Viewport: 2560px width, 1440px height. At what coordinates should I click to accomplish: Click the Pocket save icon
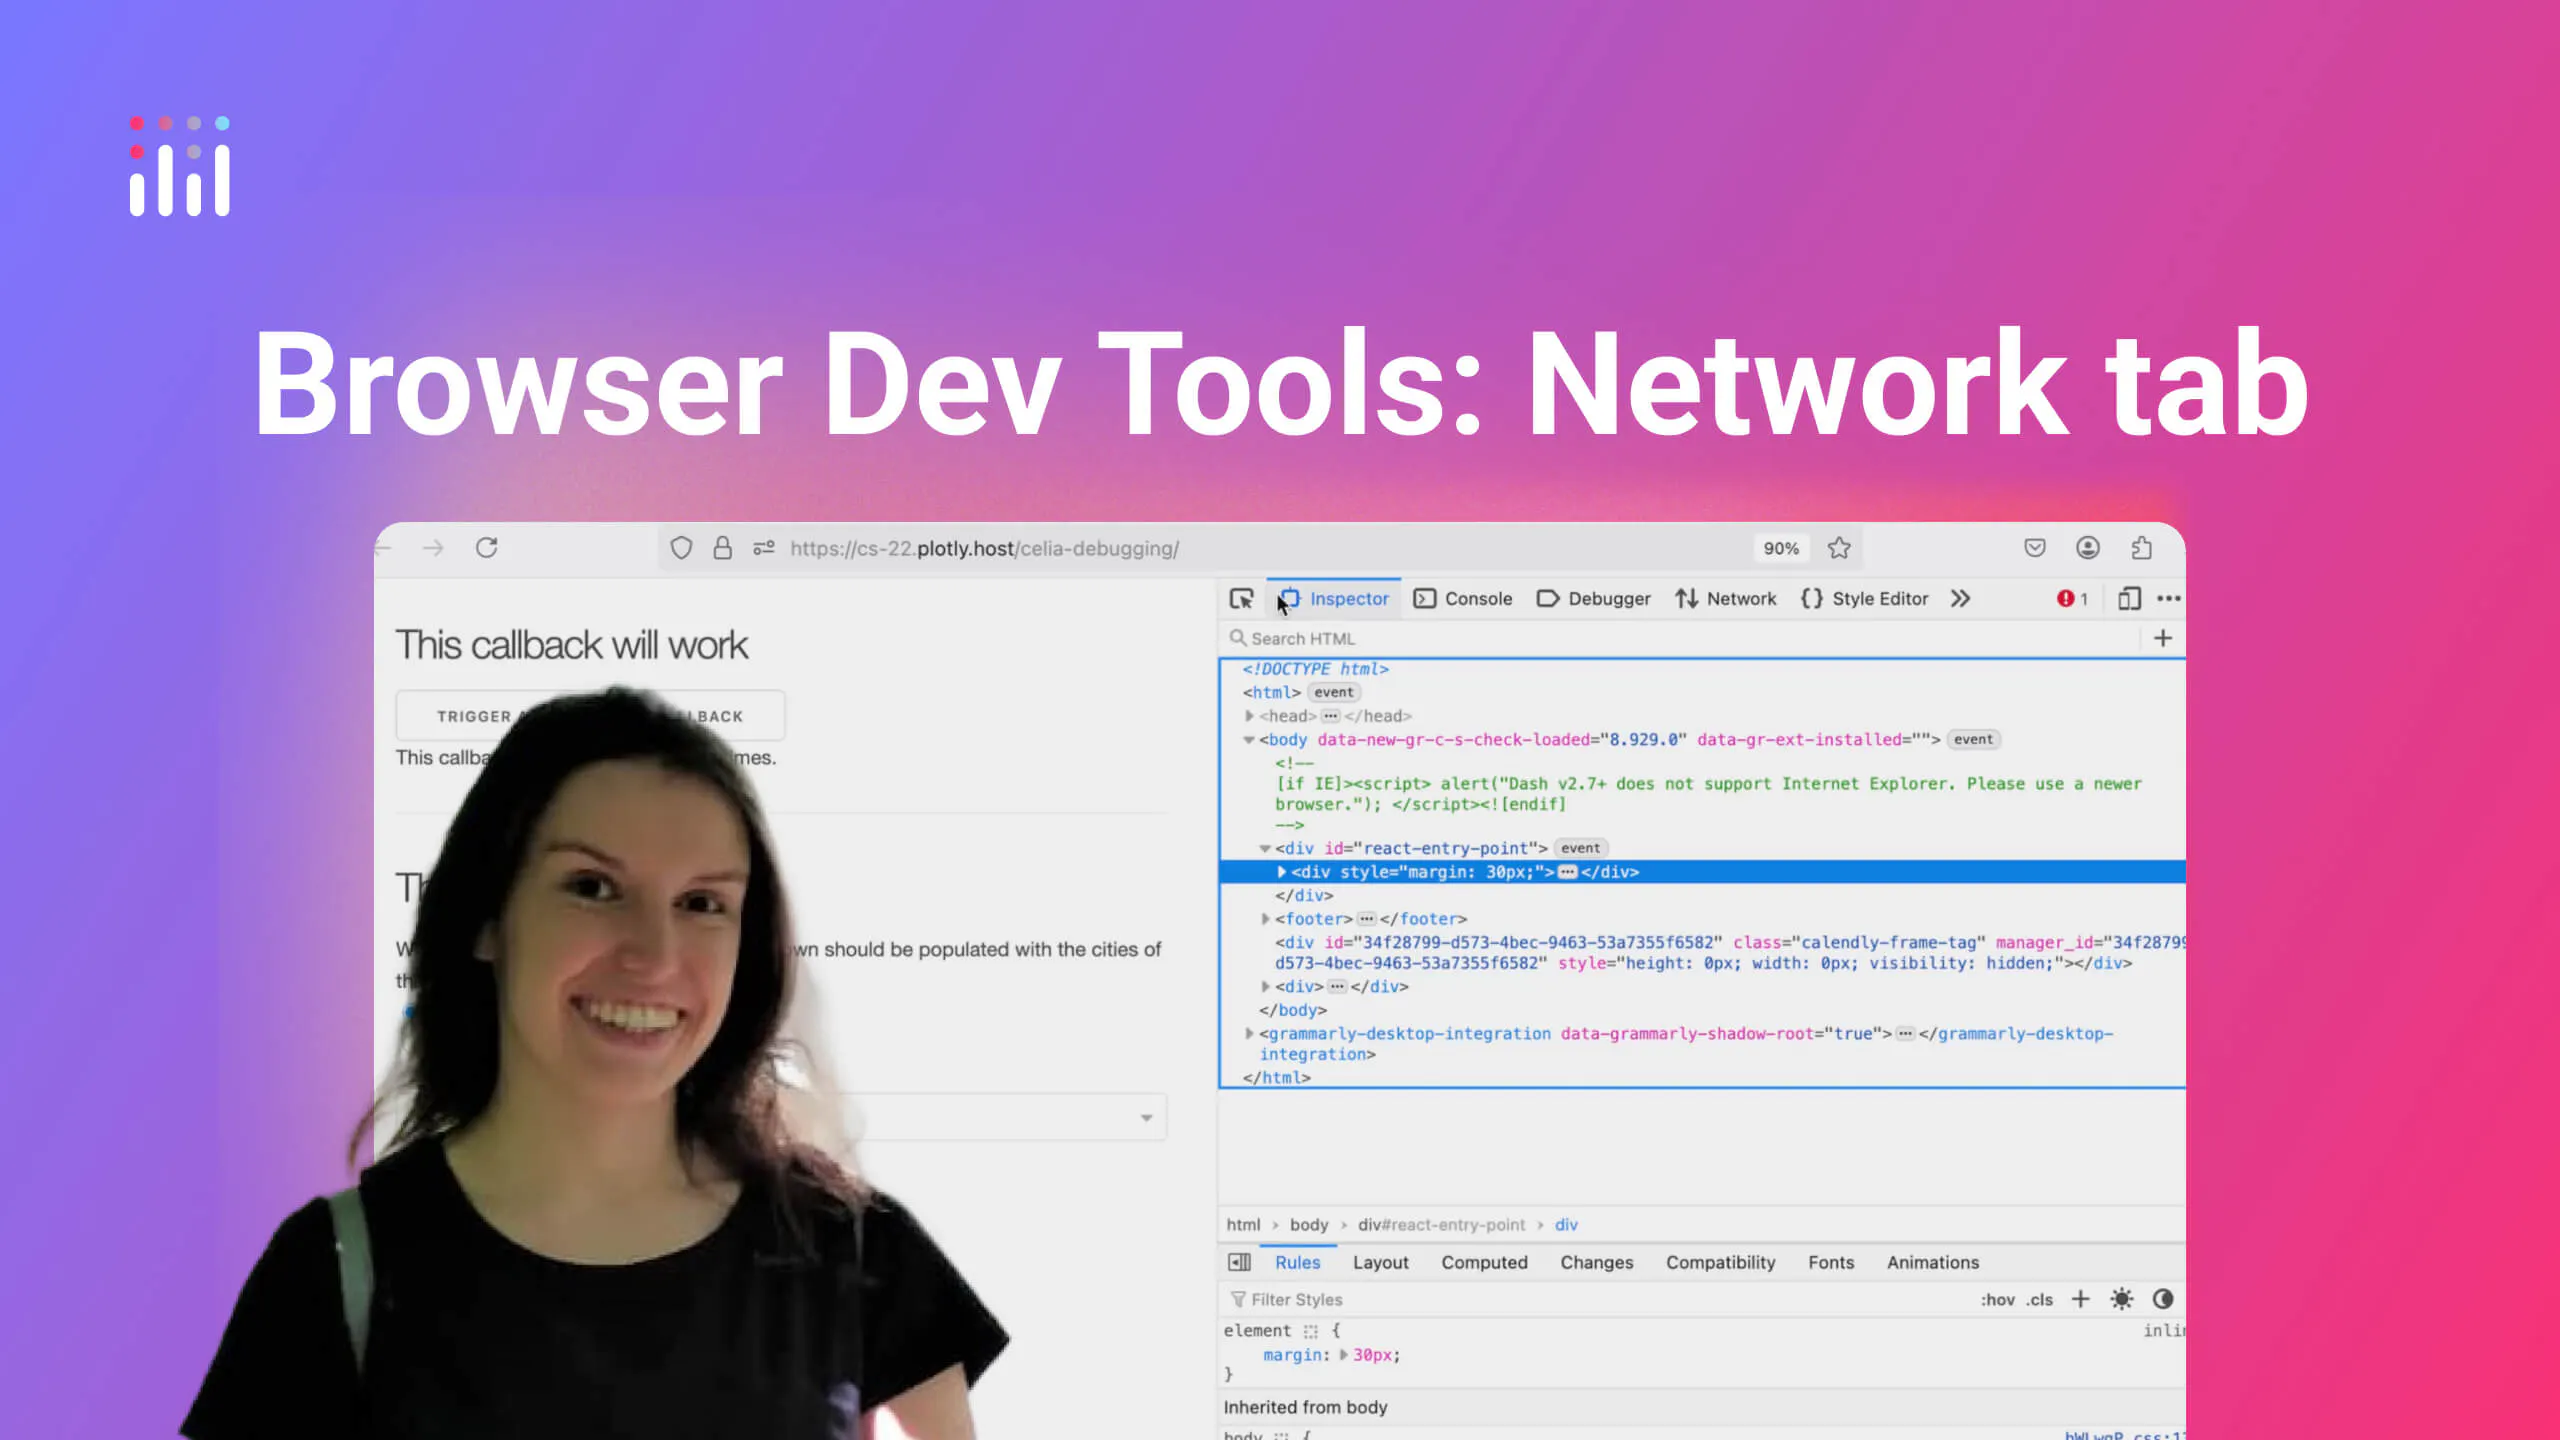coord(2035,548)
